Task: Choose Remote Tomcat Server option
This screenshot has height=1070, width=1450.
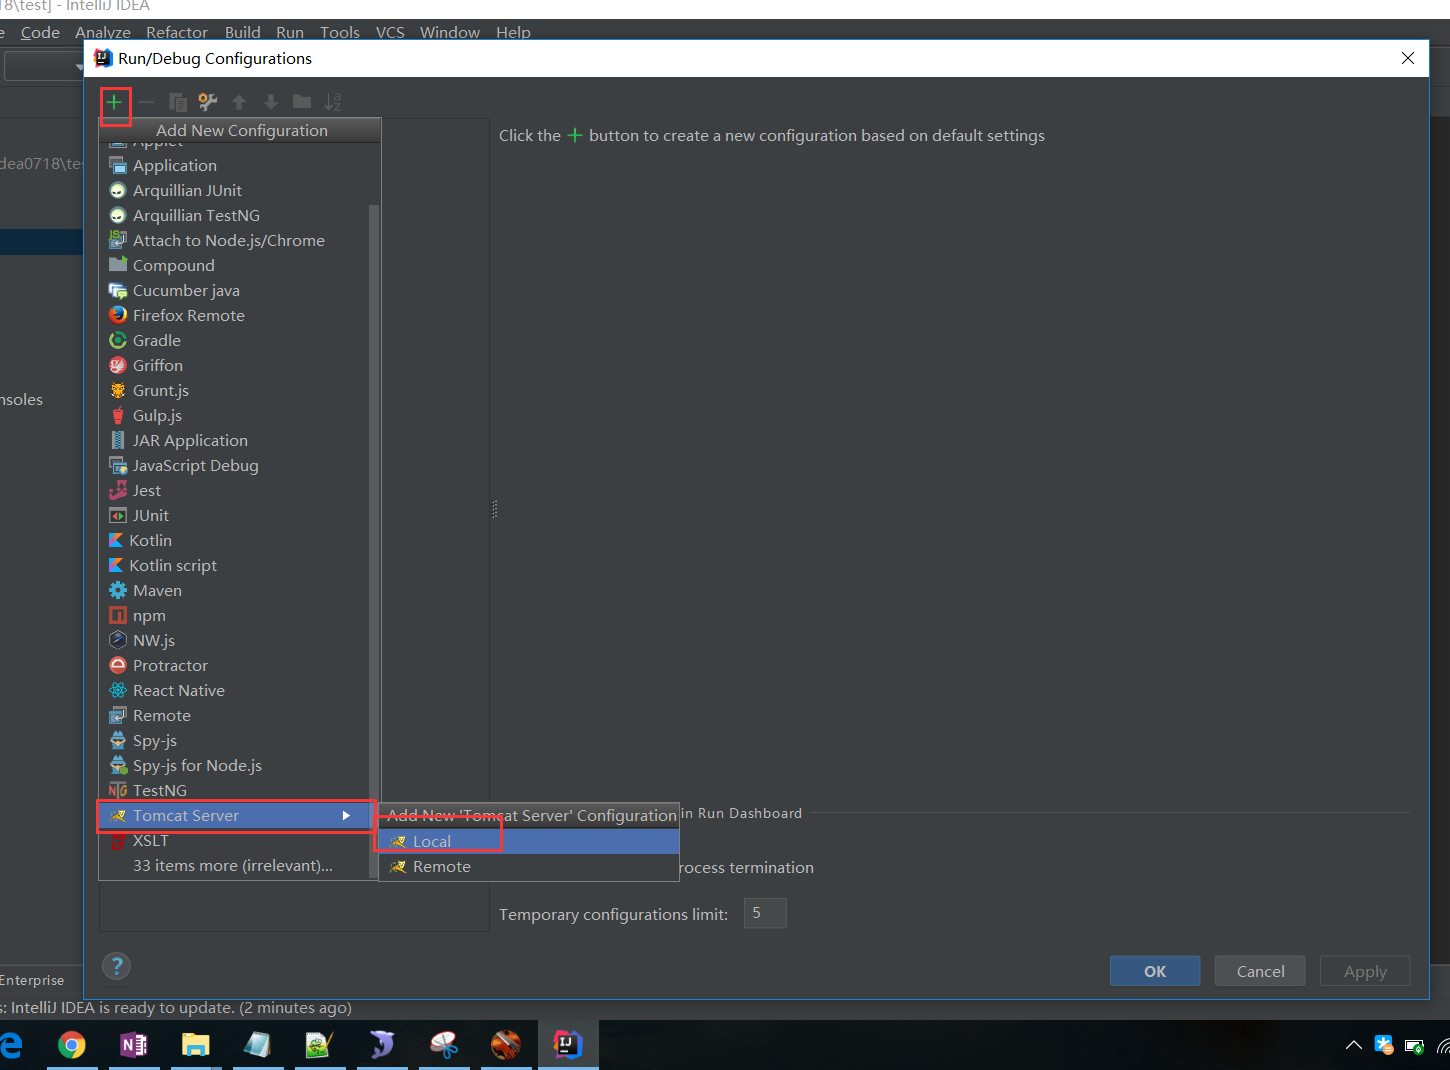Action: (528, 866)
